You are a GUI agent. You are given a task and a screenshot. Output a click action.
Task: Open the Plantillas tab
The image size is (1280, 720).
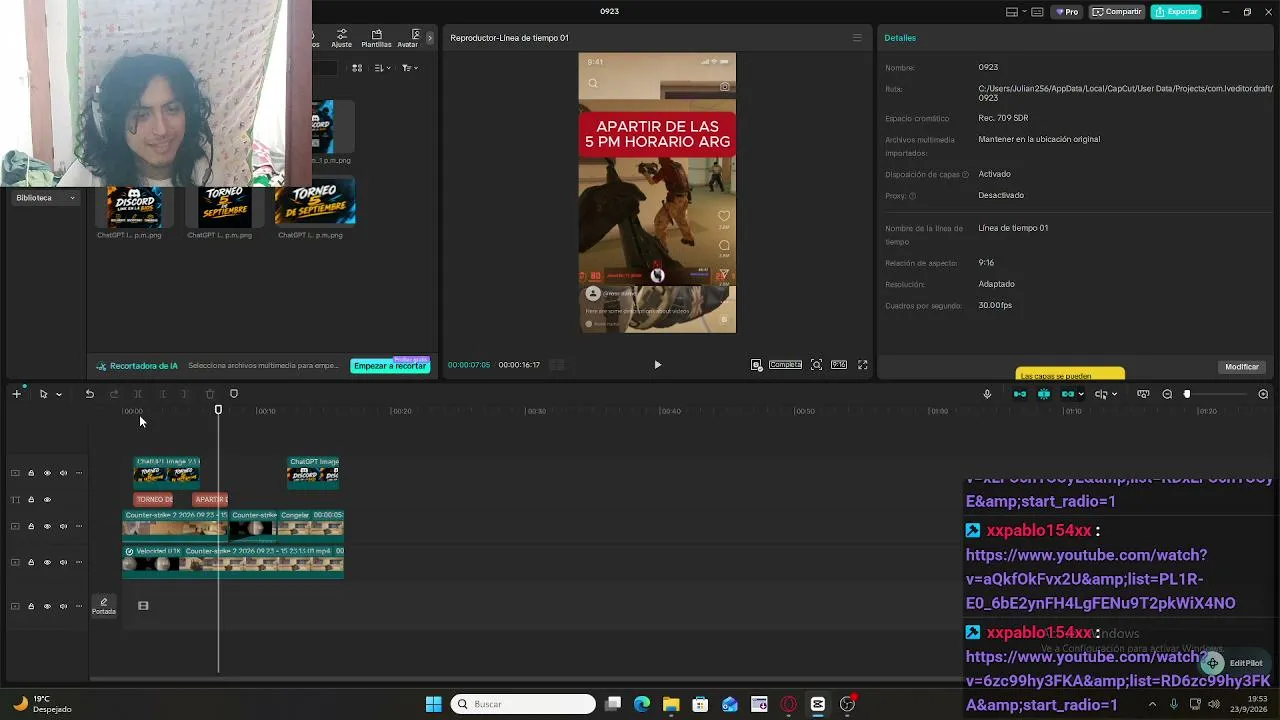pos(376,38)
